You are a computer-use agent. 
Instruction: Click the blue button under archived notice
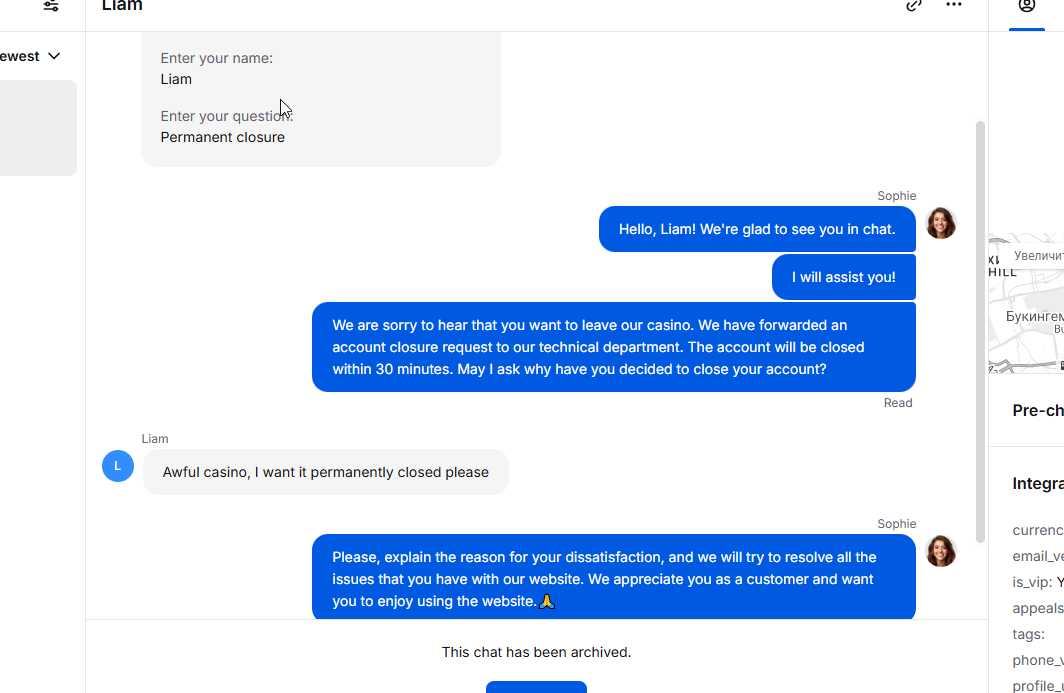click(536, 687)
